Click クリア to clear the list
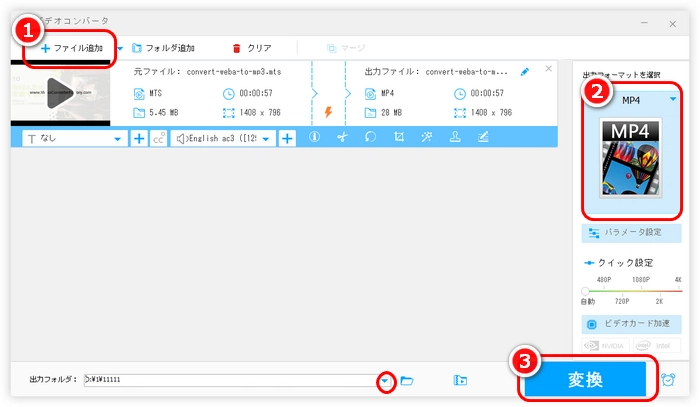Image resolution: width=700 pixels, height=407 pixels. pyautogui.click(x=252, y=48)
